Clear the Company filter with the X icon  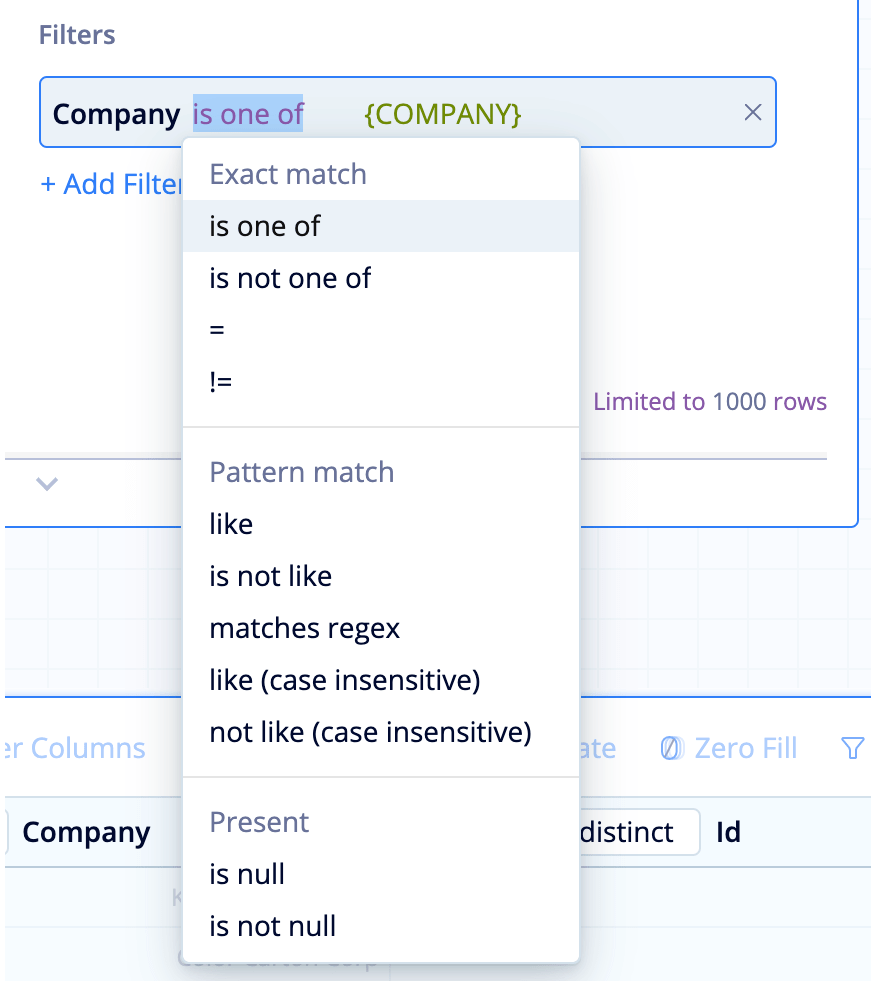pyautogui.click(x=753, y=113)
